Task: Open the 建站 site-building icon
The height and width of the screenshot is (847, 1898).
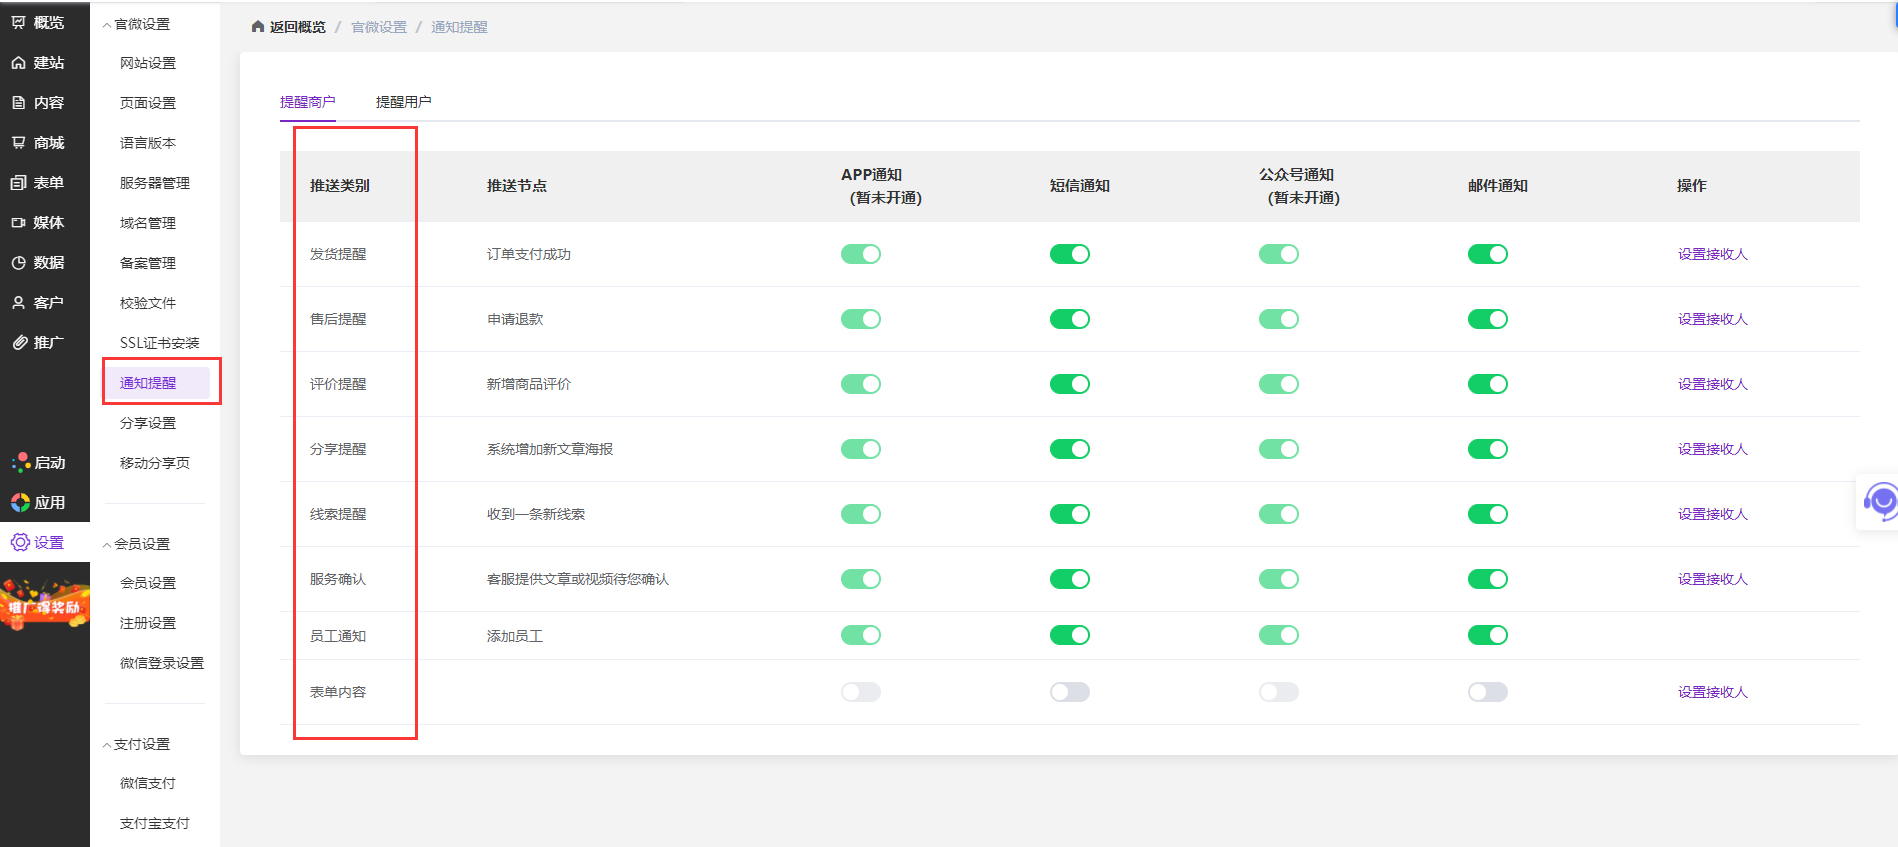Action: pyautogui.click(x=19, y=63)
